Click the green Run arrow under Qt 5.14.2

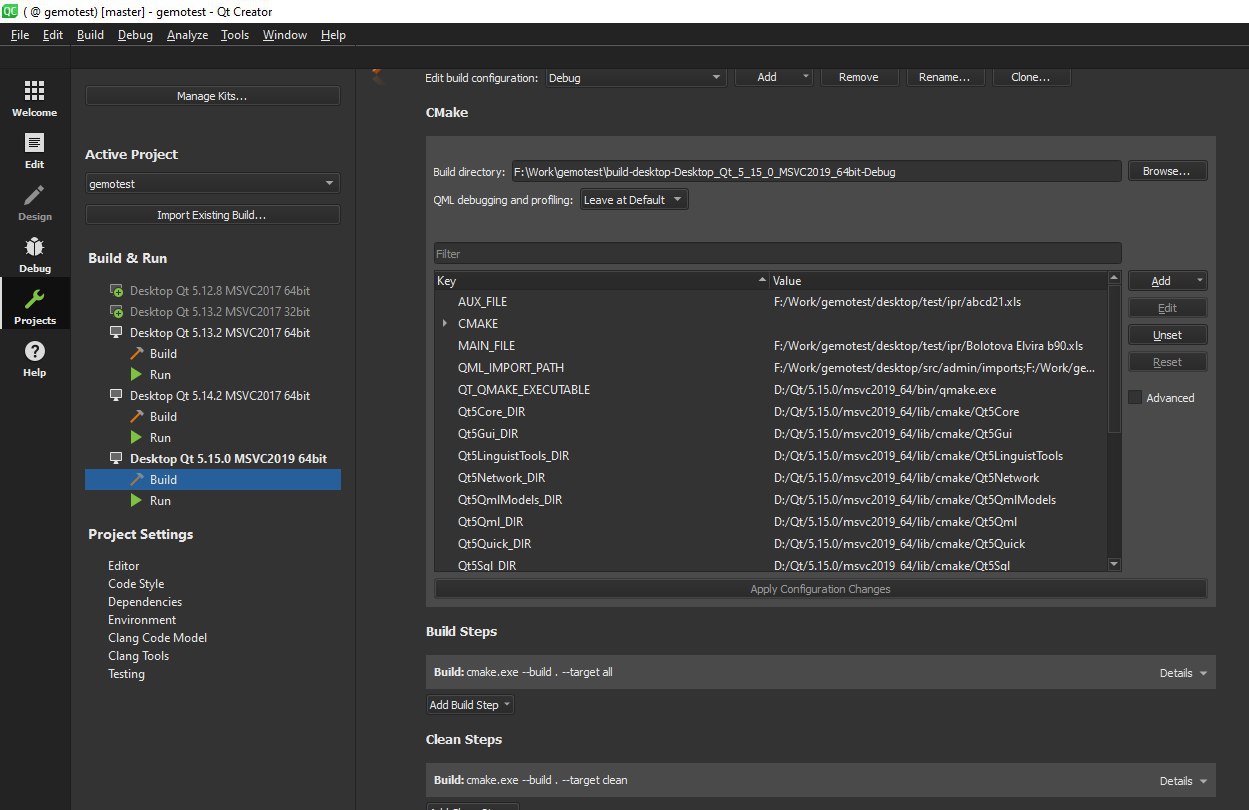point(137,438)
